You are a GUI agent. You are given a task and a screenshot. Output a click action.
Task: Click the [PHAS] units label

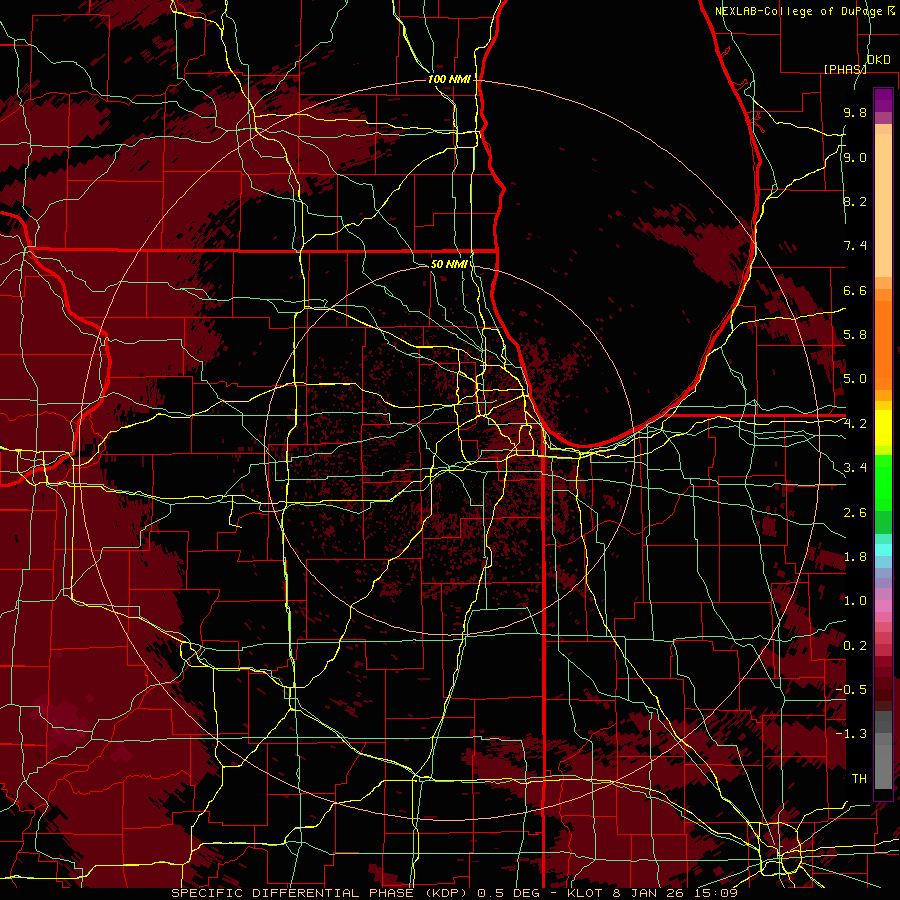[x=845, y=69]
